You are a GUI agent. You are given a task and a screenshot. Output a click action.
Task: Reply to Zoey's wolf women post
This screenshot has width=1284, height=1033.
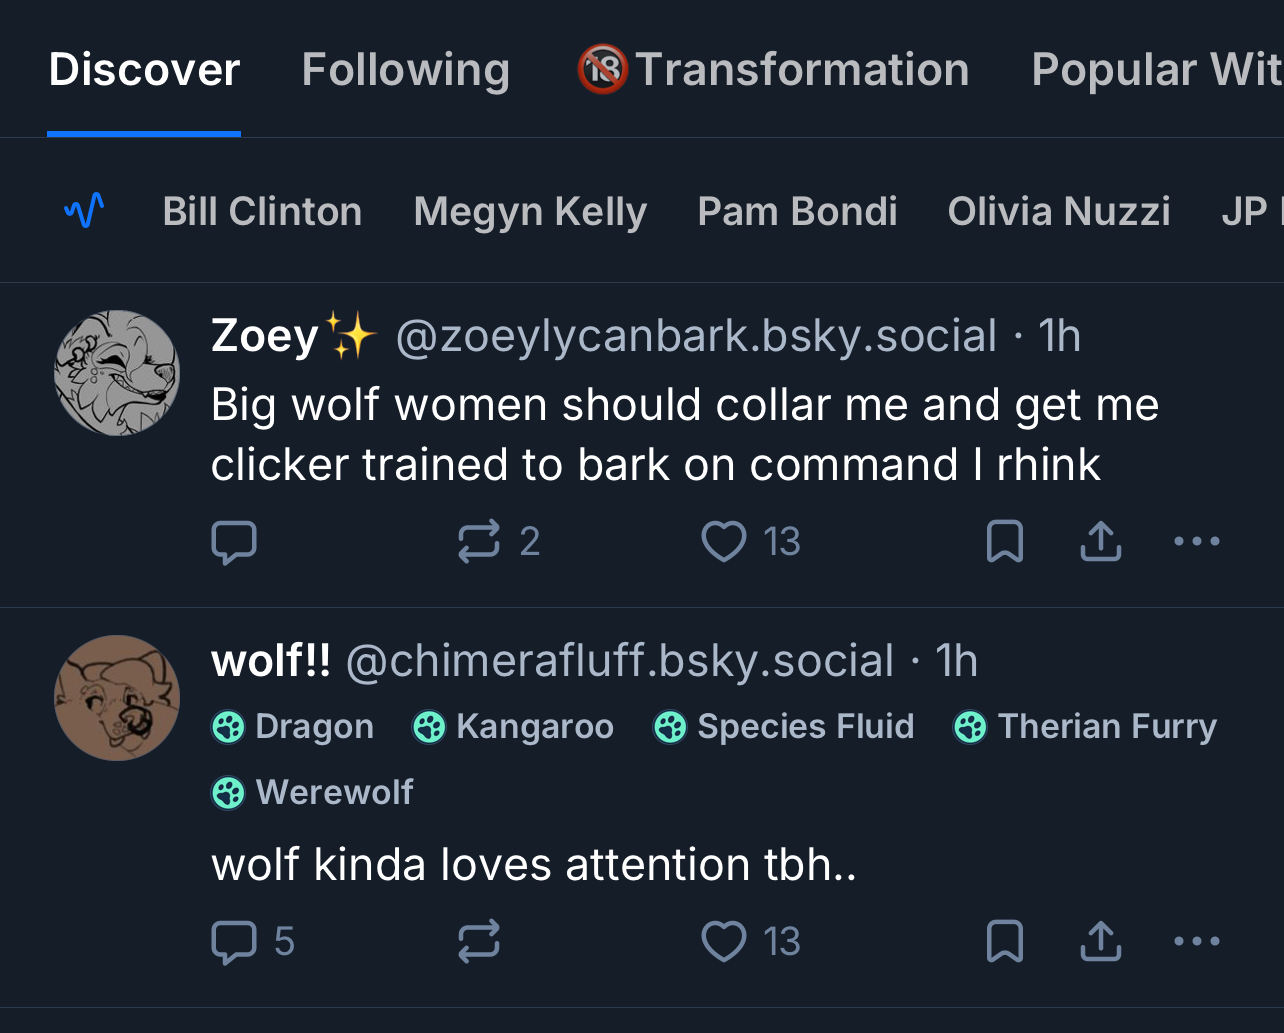tap(234, 542)
